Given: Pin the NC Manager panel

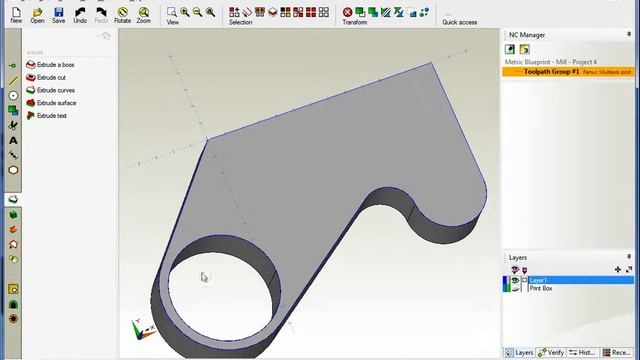Looking at the screenshot, I should (629, 35).
